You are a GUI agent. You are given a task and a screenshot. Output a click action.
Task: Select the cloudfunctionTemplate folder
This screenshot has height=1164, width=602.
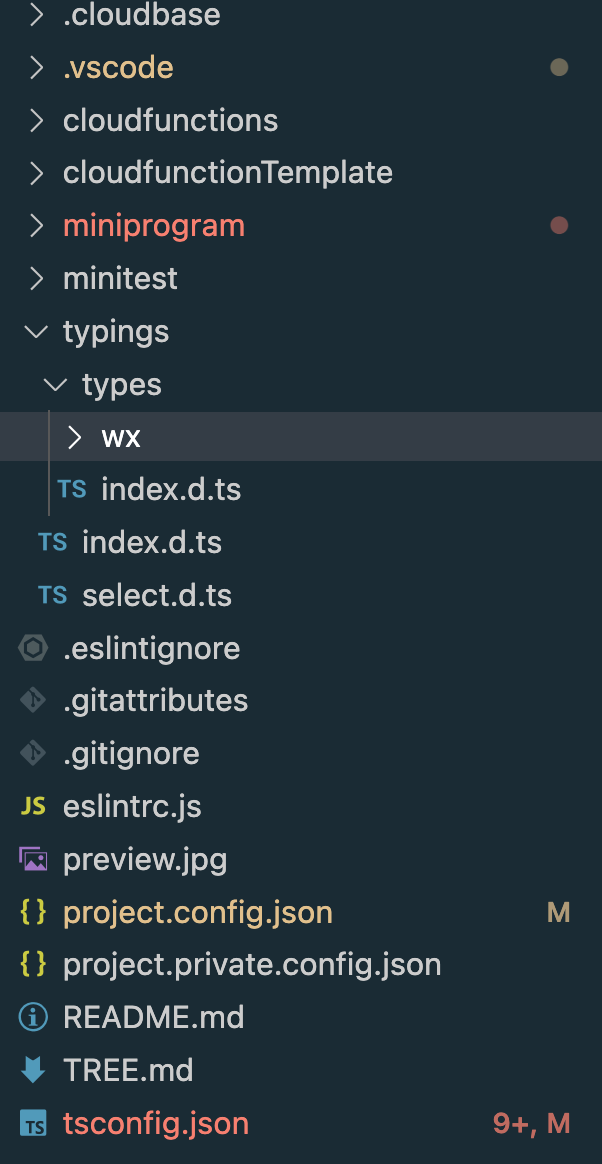(x=227, y=173)
